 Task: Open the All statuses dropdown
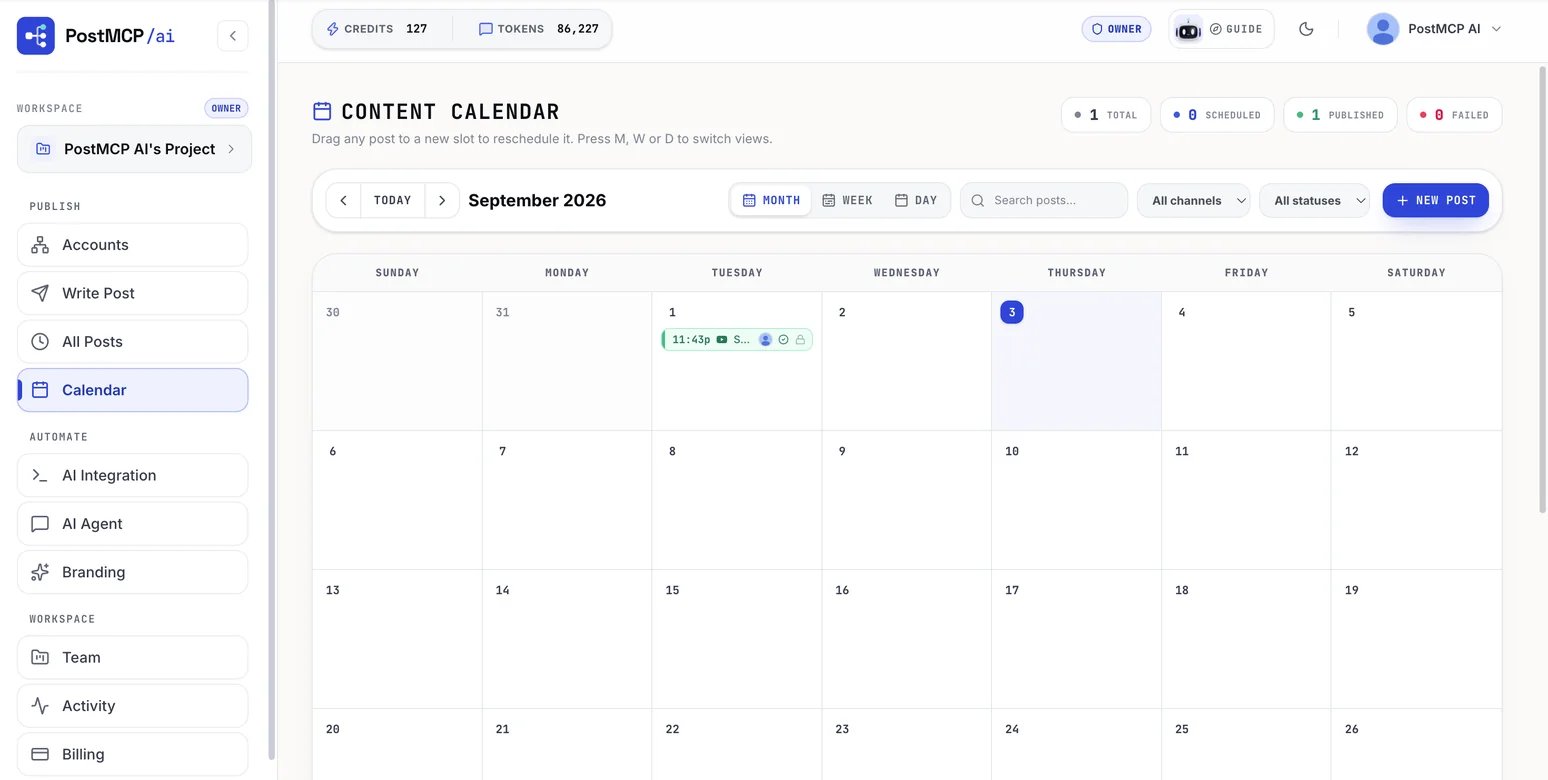tap(1314, 200)
